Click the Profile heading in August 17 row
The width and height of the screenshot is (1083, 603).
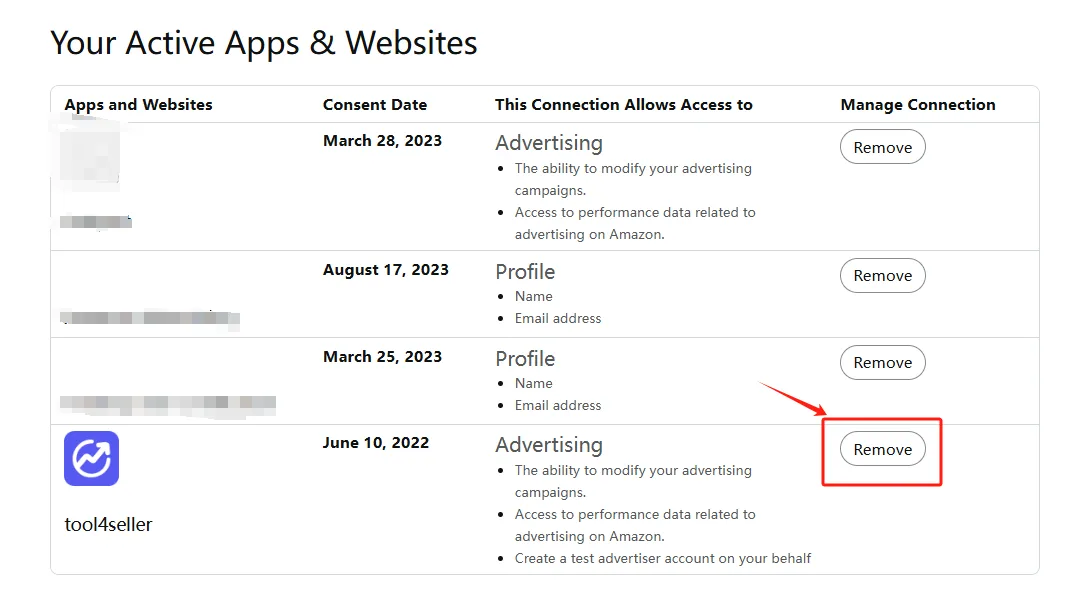(x=525, y=271)
